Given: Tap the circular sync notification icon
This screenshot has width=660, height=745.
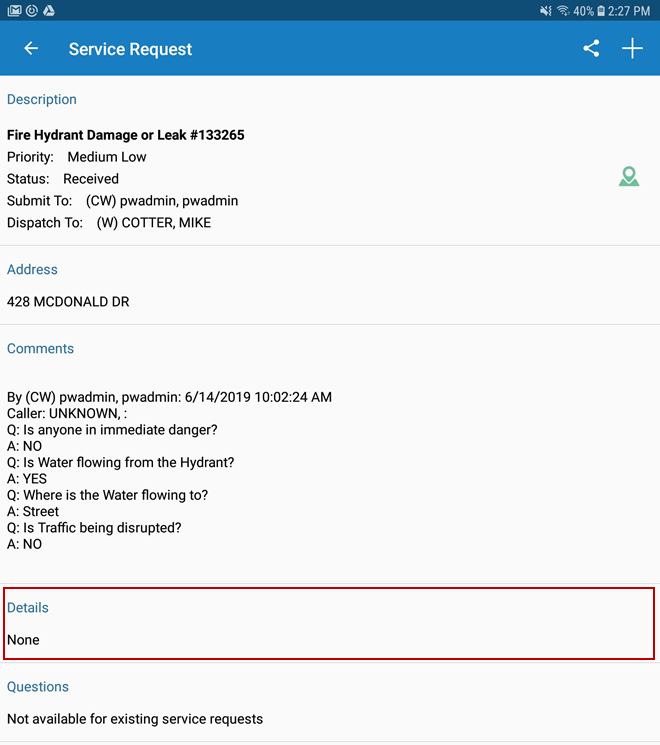Looking at the screenshot, I should 31,10.
